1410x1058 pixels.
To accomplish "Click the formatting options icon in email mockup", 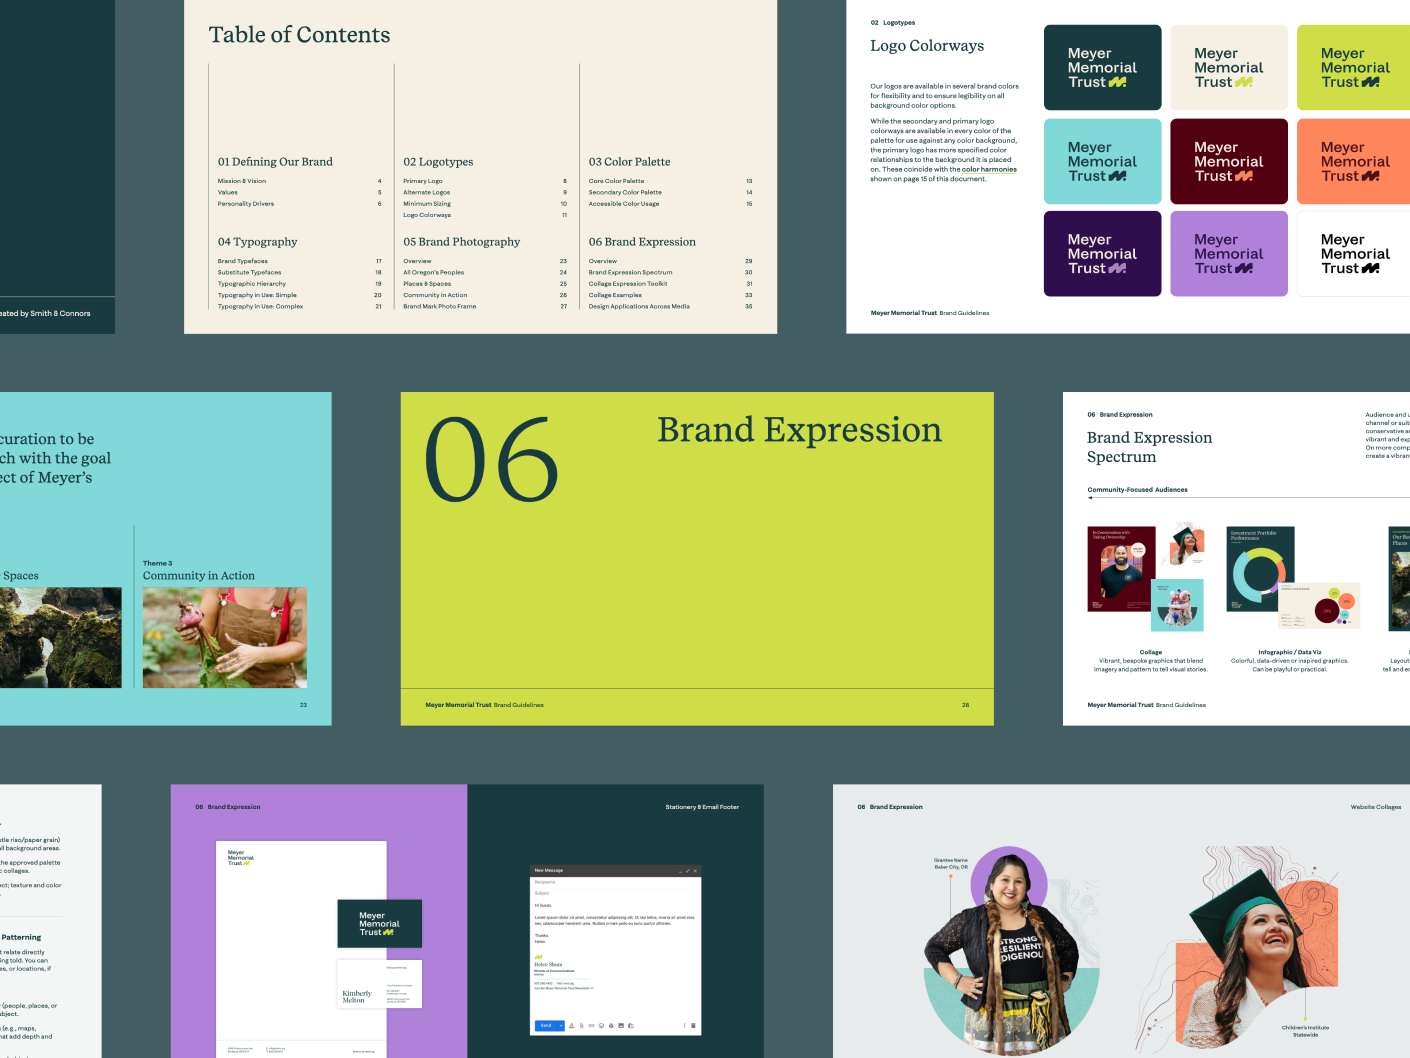I will pyautogui.click(x=572, y=1025).
